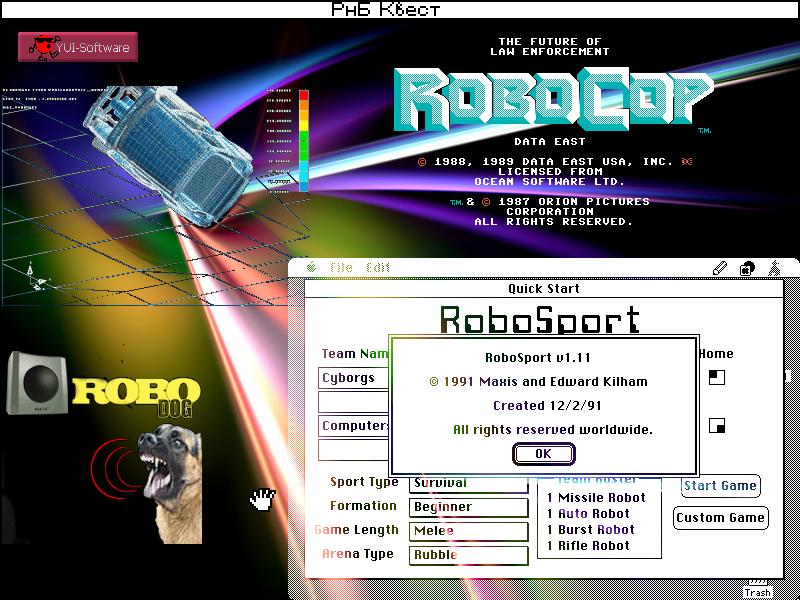Image resolution: width=800 pixels, height=600 pixels.
Task: Open the Edit menu
Action: pos(377,268)
